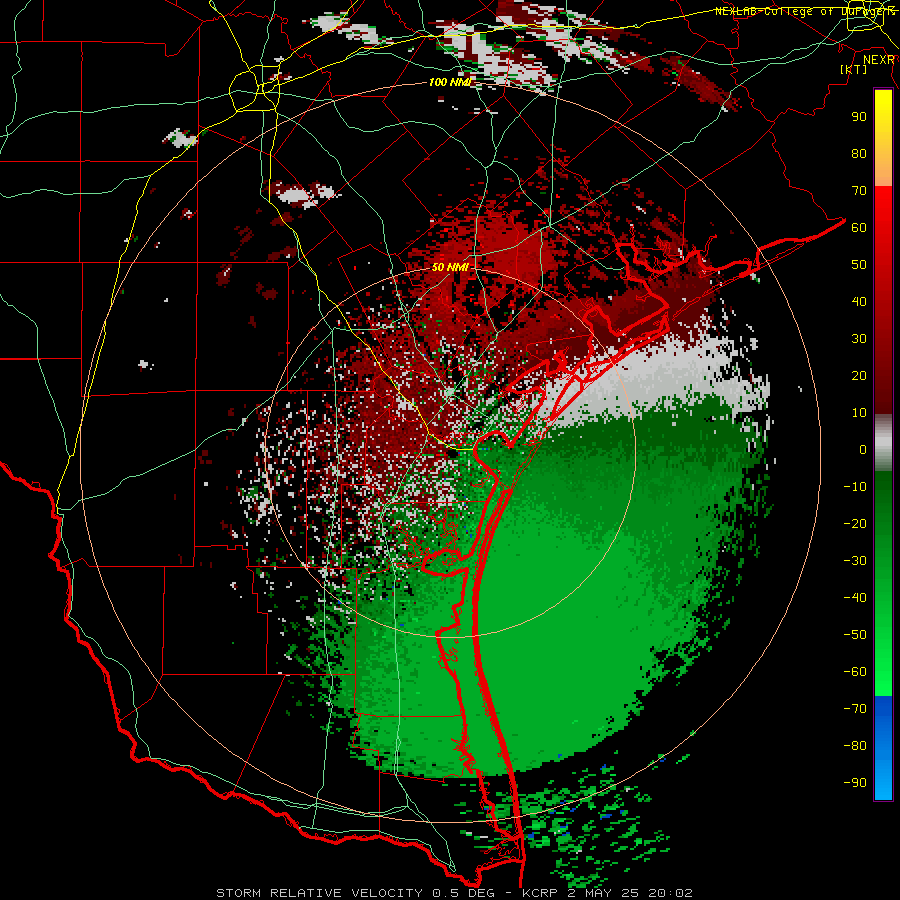Click the -60 scale value
900x900 pixels.
coord(855,672)
